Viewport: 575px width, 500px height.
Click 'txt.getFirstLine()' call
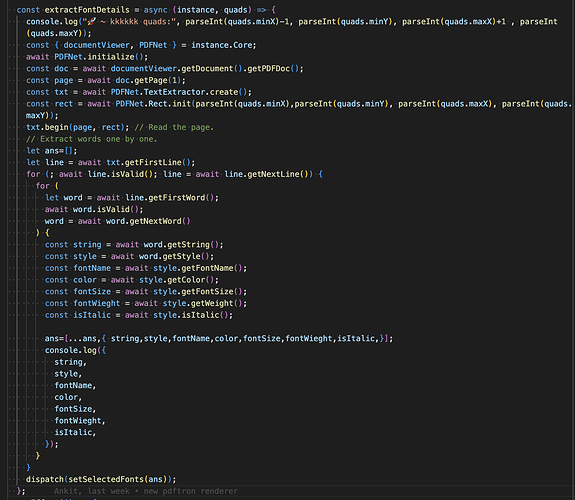point(150,163)
